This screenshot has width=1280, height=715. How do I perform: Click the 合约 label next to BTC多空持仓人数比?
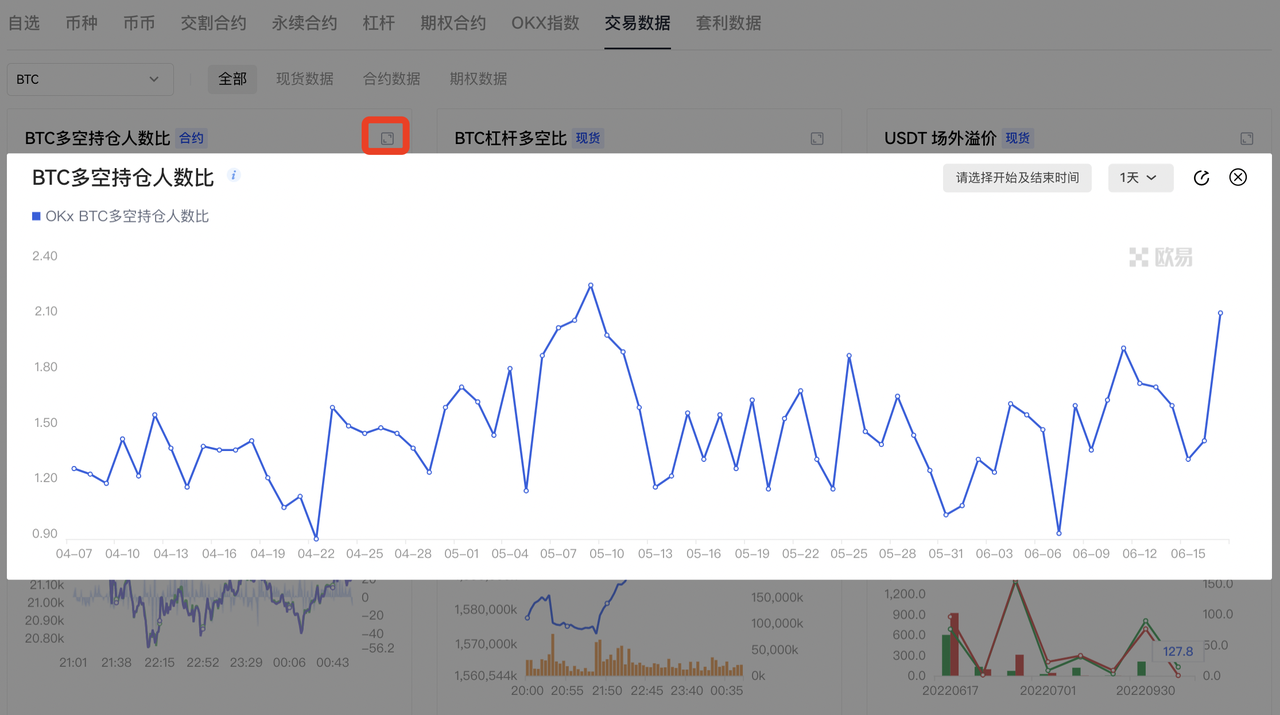click(x=190, y=138)
